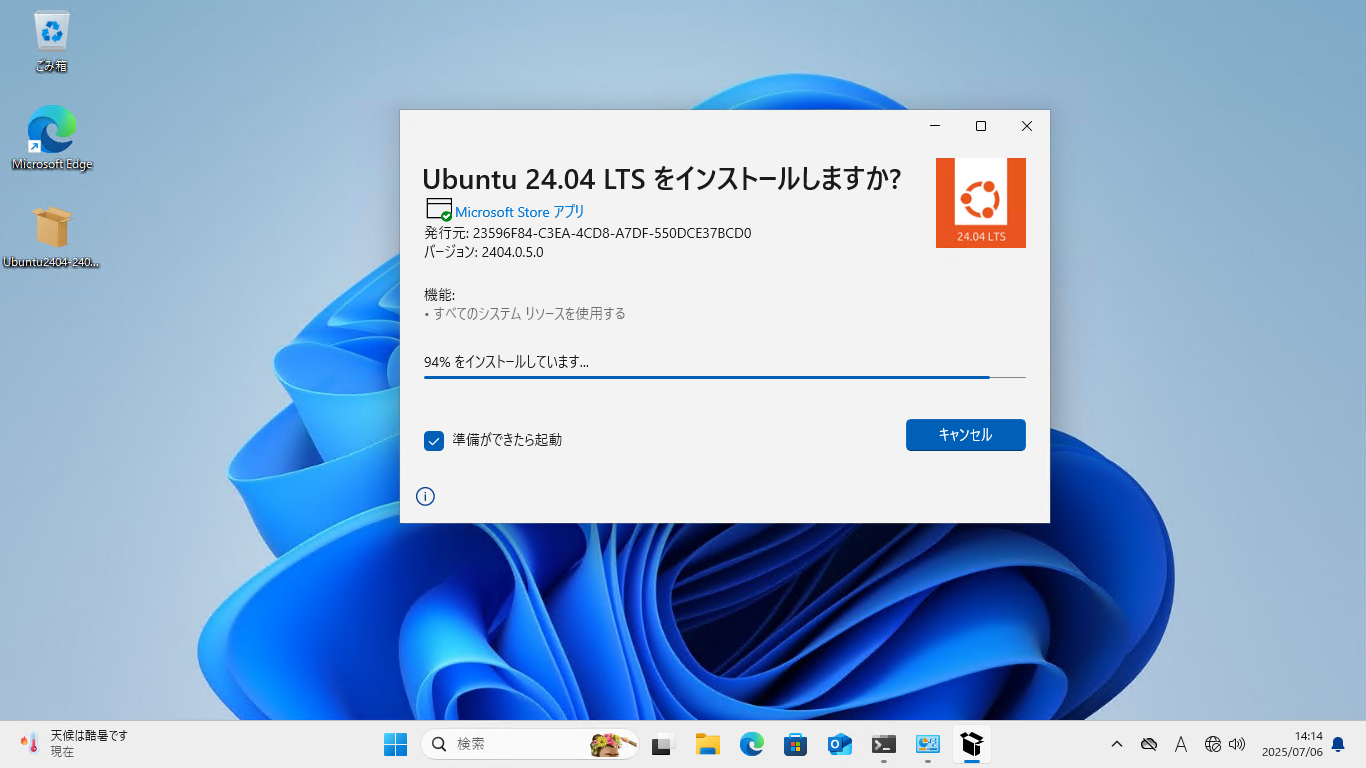Open the weather widget 天候は酷暑です
Screen dimensions: 1366x768
pyautogui.click(x=75, y=743)
